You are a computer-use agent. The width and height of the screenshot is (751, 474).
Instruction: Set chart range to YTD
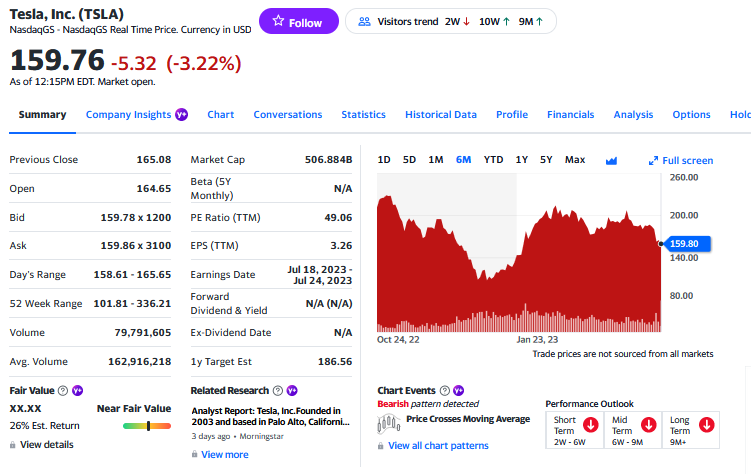click(x=493, y=160)
